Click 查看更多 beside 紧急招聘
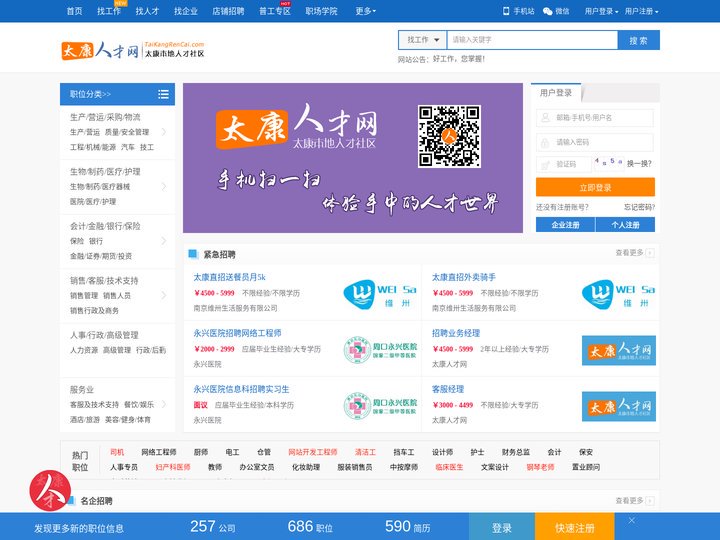 [x=630, y=253]
